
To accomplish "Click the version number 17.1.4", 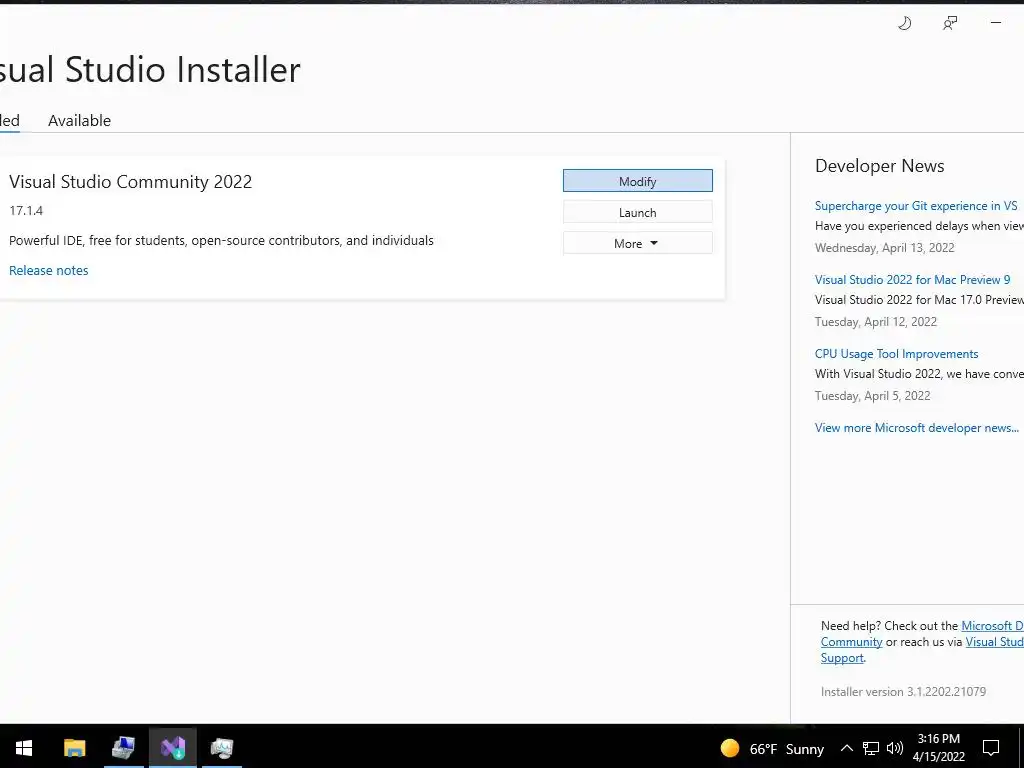I will (x=26, y=210).
